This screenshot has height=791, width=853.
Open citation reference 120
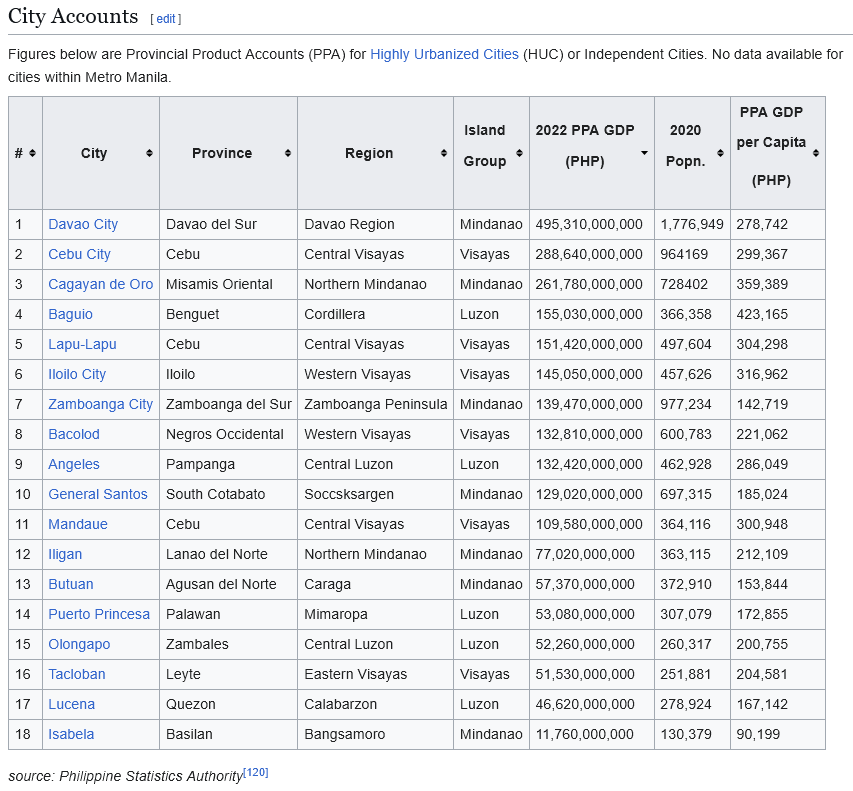tap(256, 773)
